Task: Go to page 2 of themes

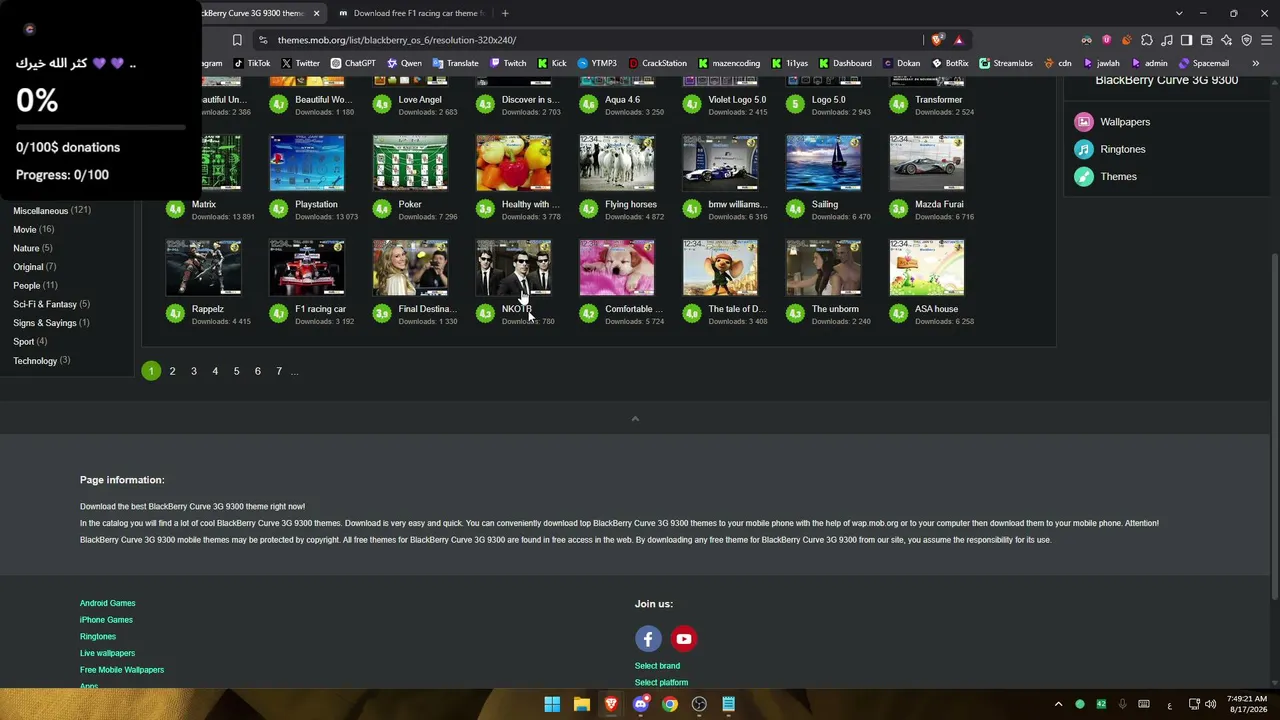Action: pos(172,371)
